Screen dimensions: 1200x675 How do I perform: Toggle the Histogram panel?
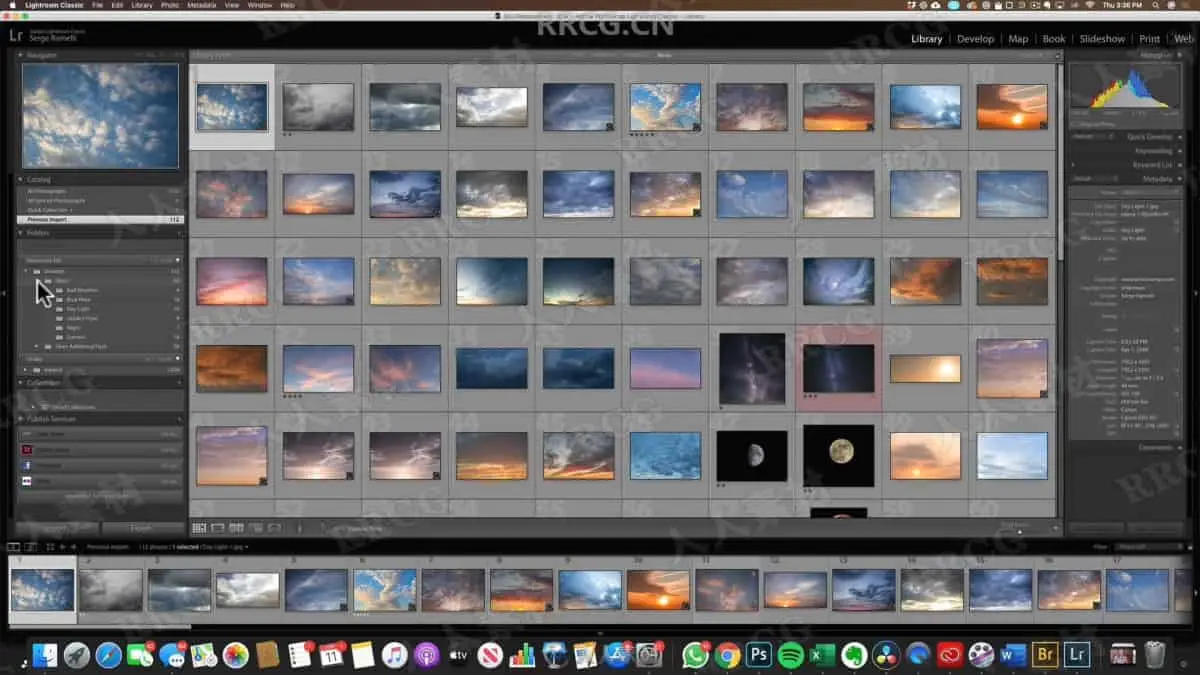tap(1156, 55)
